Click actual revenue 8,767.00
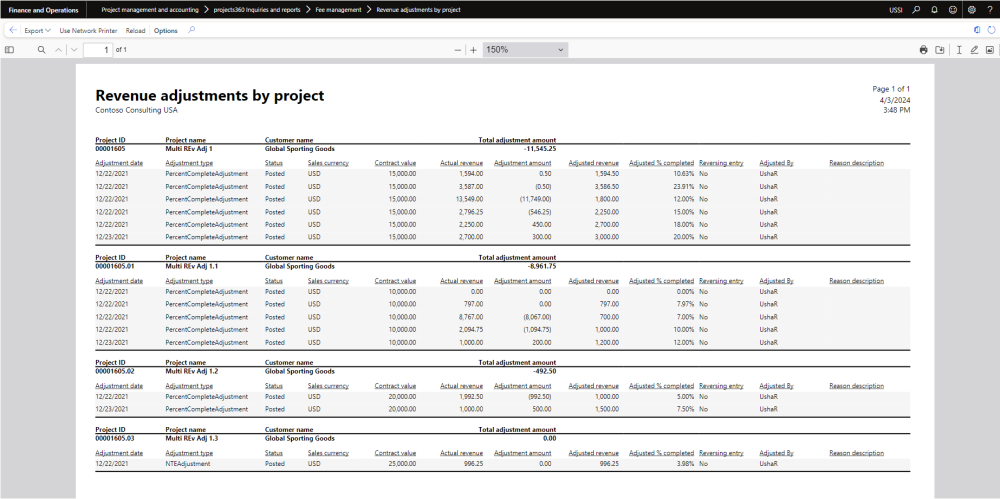The image size is (1000, 499). pos(471,317)
